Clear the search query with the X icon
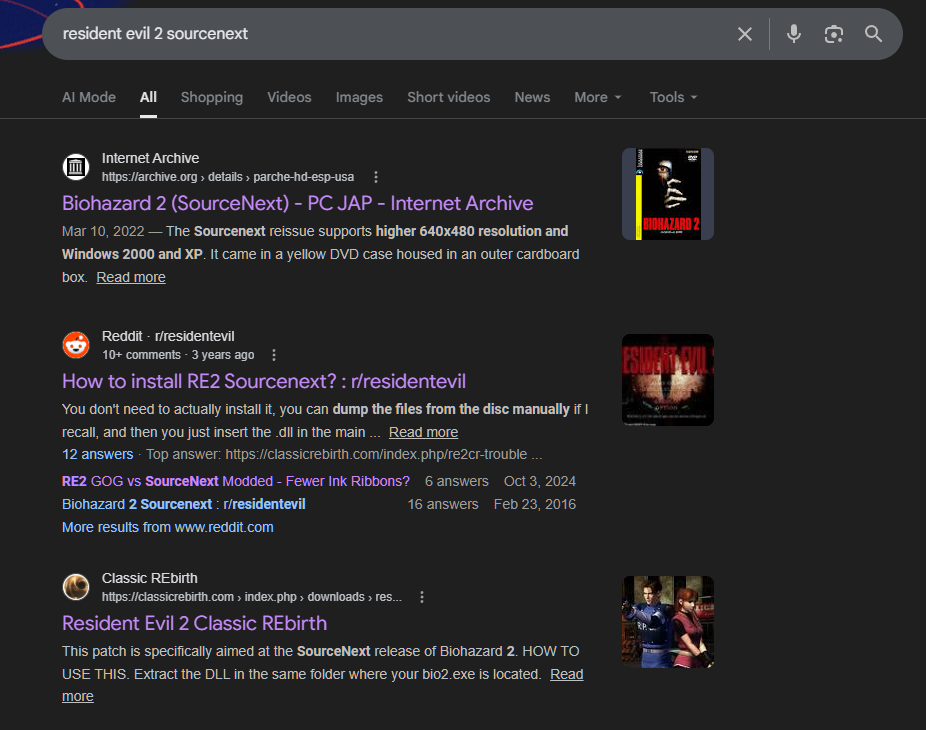 (745, 34)
